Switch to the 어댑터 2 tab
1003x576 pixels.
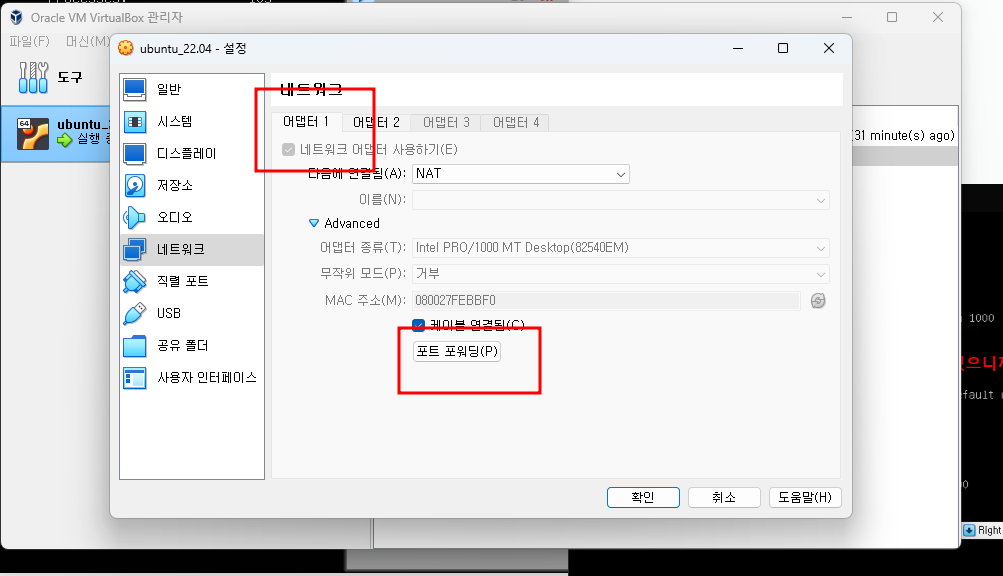pos(376,122)
